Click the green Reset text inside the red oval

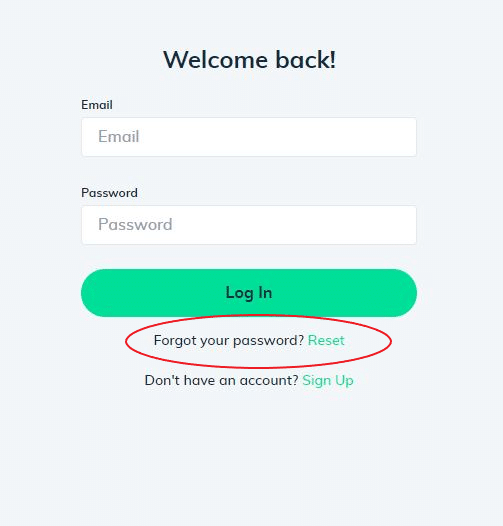tap(326, 340)
